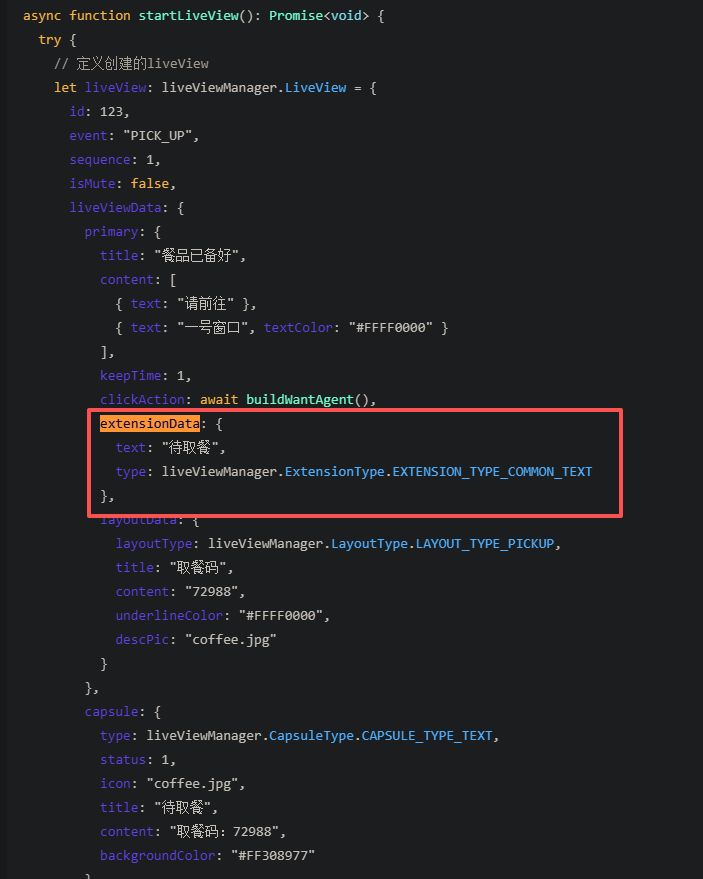The image size is (703, 879).
Task: Click the liveViewData property key
Action: pyautogui.click(x=115, y=208)
